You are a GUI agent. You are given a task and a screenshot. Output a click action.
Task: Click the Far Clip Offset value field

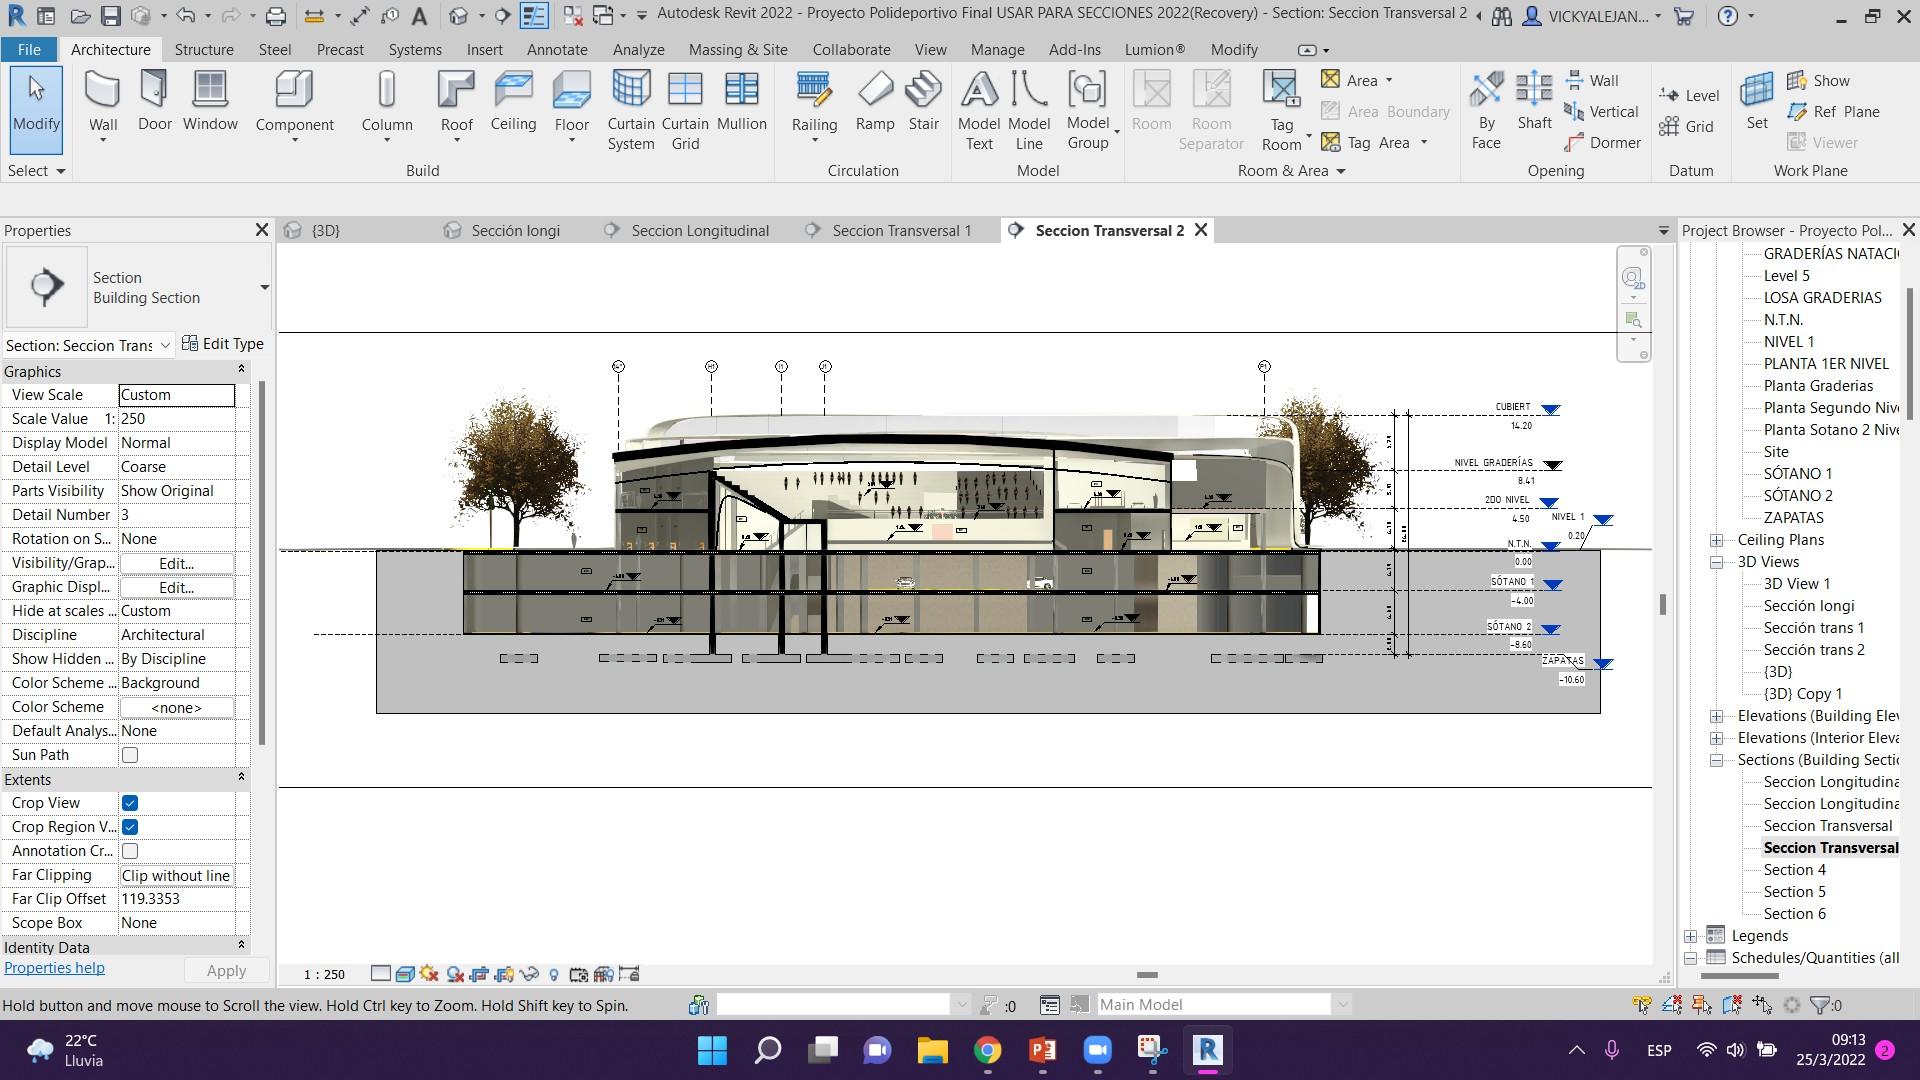coord(177,899)
